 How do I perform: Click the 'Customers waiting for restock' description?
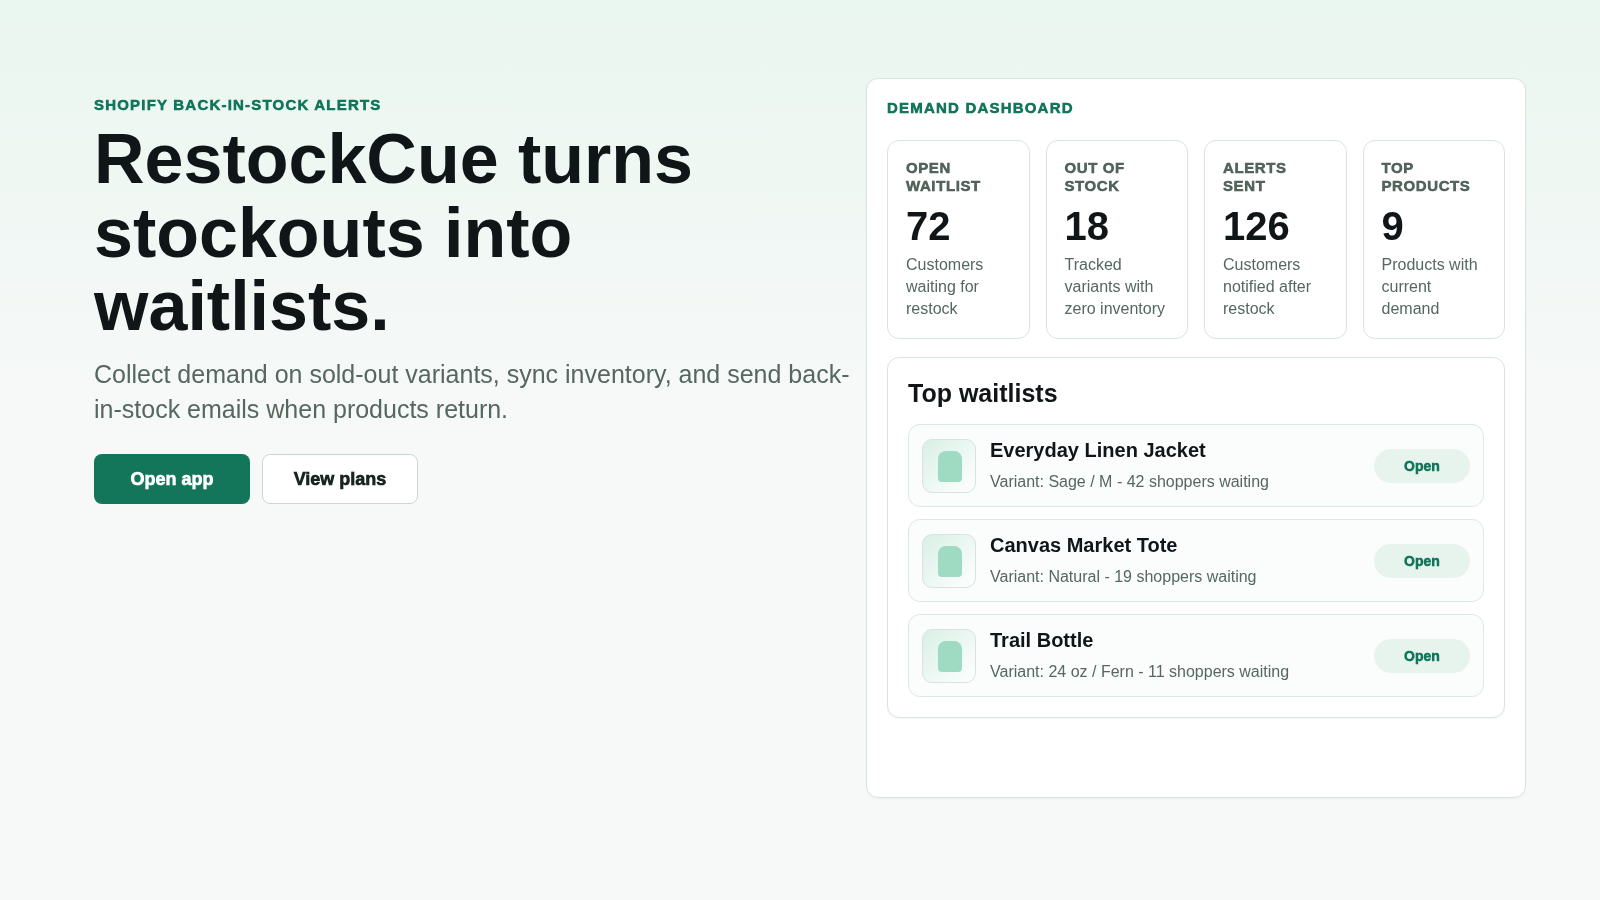pyautogui.click(x=944, y=286)
